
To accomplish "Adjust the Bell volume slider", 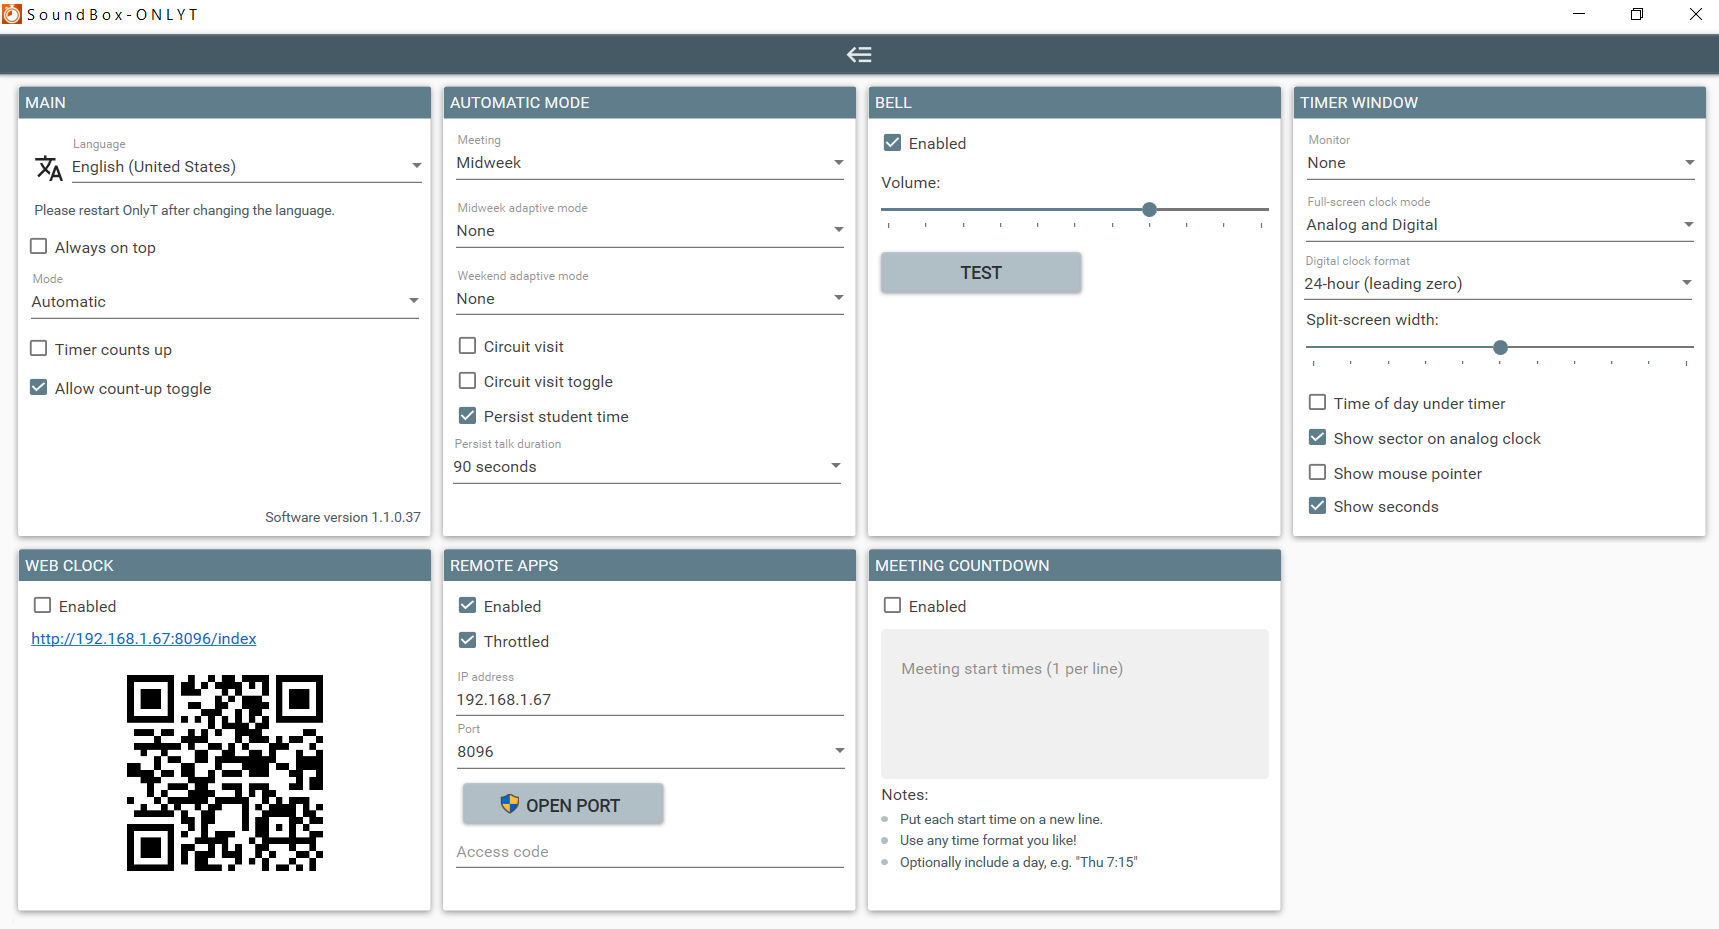I will [1148, 209].
